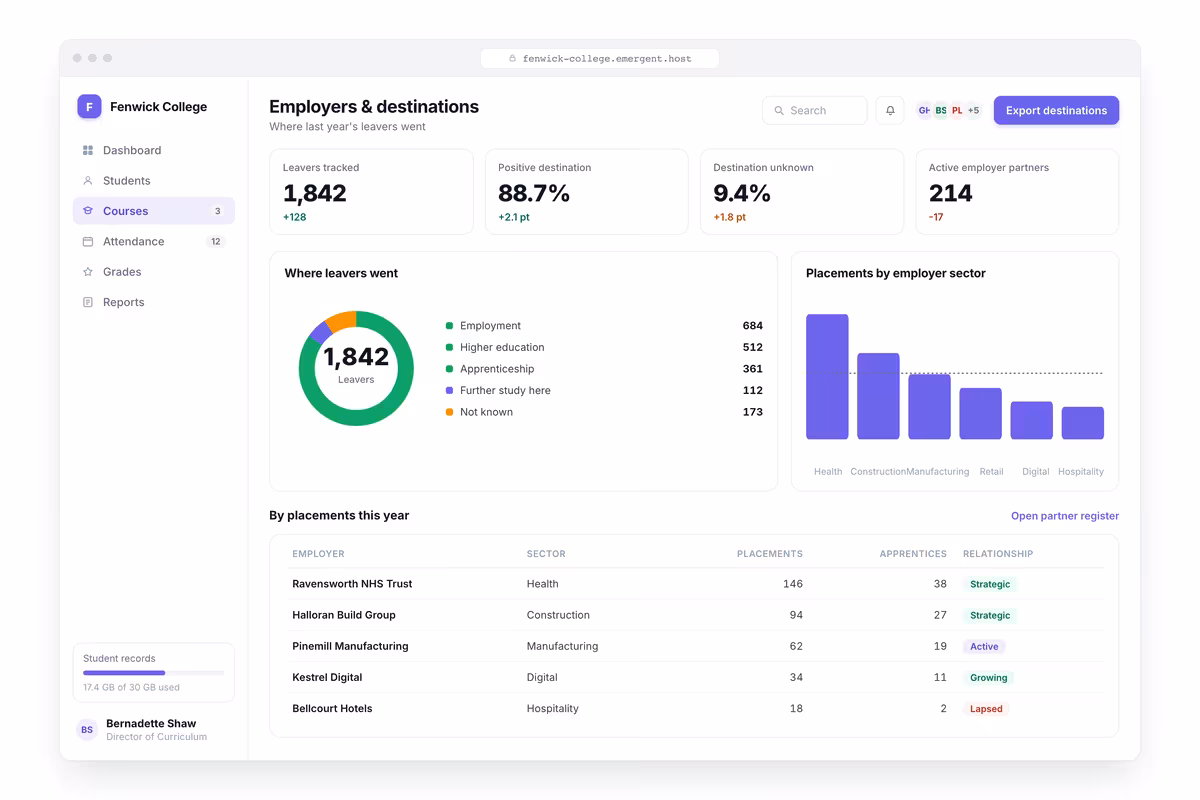Click the Export destinations button

1056,111
